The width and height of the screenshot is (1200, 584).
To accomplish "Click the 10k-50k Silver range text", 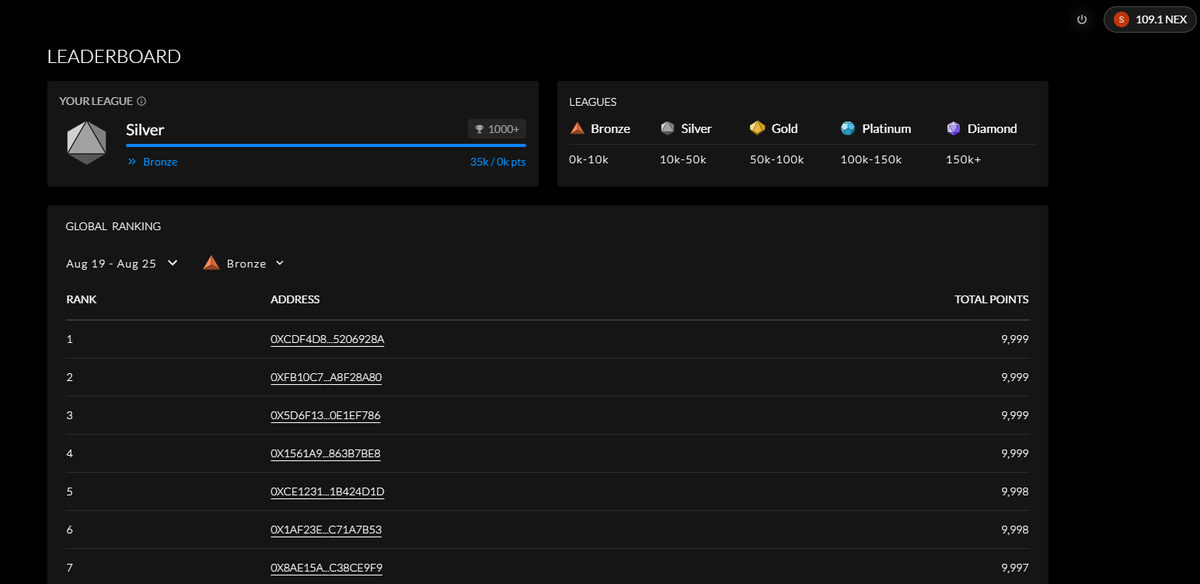I will (684, 159).
